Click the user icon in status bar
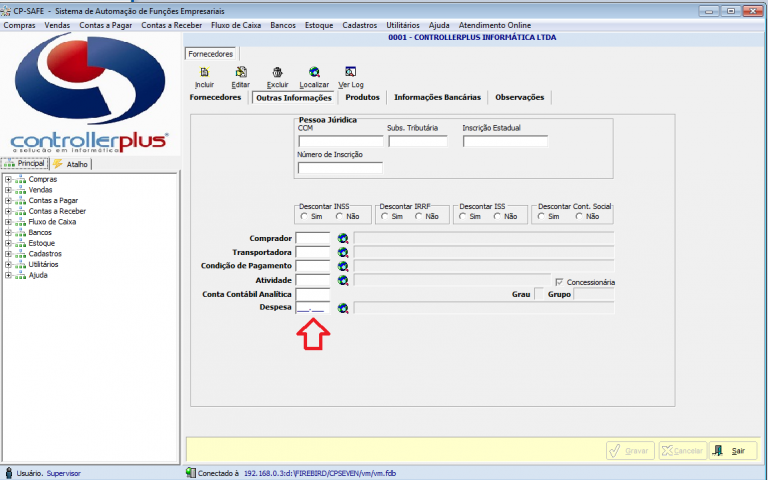768x480 pixels. click(9, 473)
